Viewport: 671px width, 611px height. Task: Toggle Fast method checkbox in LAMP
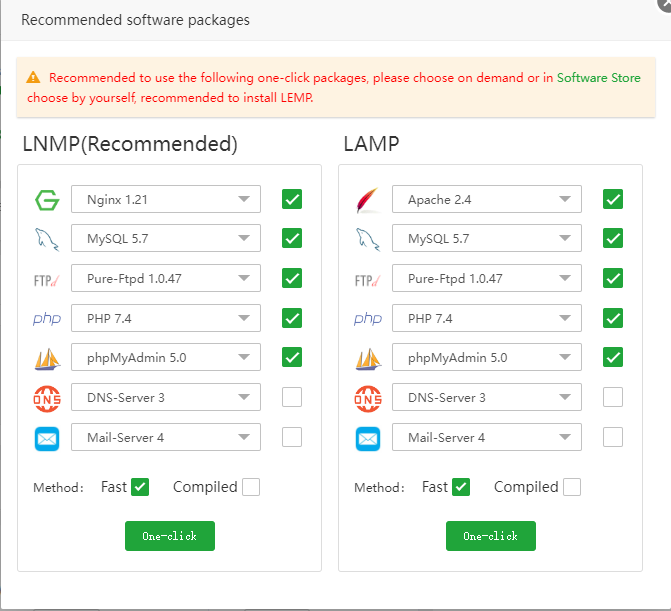461,487
